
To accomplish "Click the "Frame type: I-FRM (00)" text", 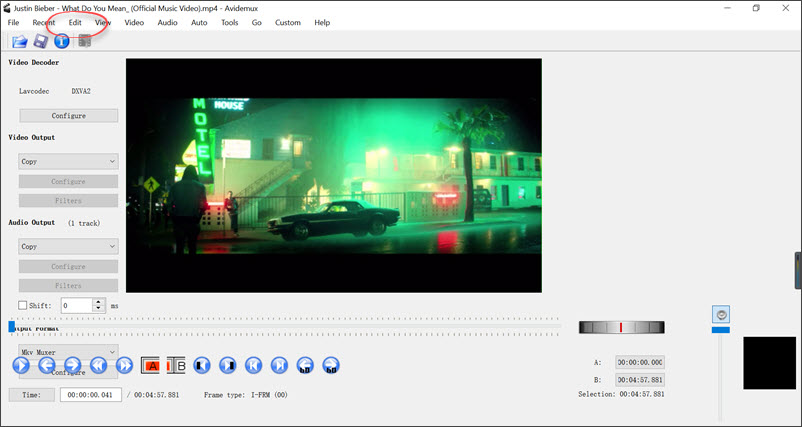I will (246, 395).
